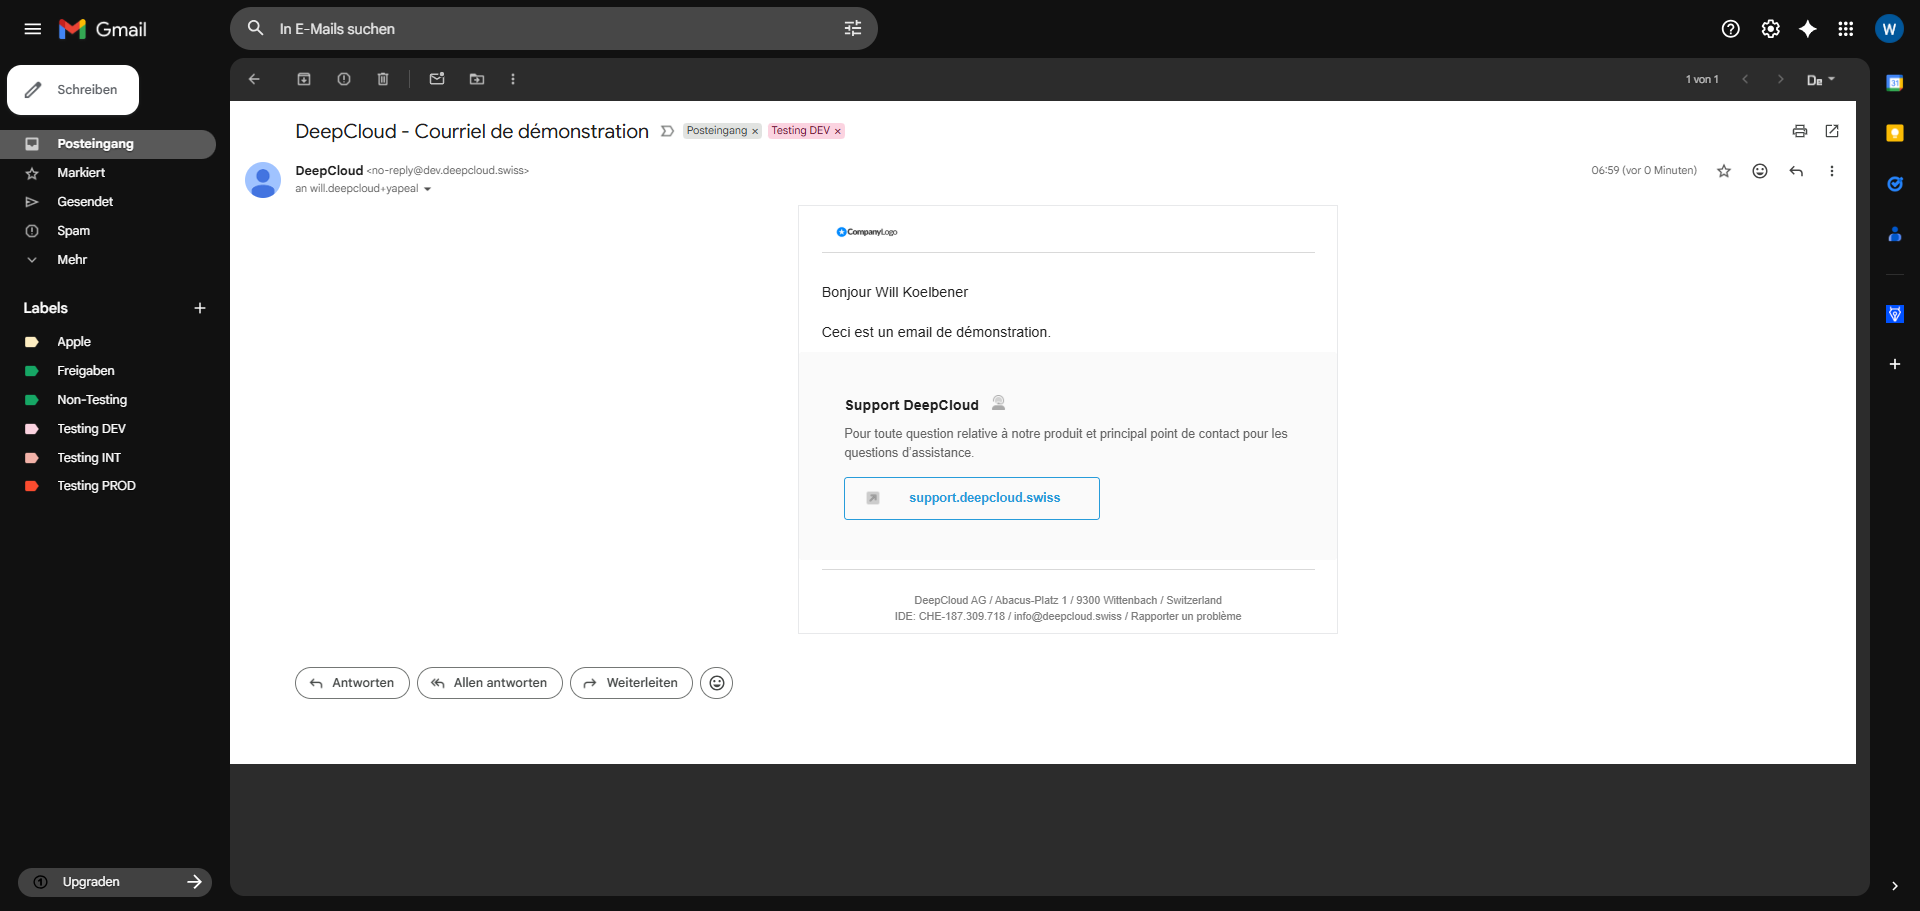Click the orange Apple label color tag
This screenshot has width=1920, height=911.
(32, 342)
